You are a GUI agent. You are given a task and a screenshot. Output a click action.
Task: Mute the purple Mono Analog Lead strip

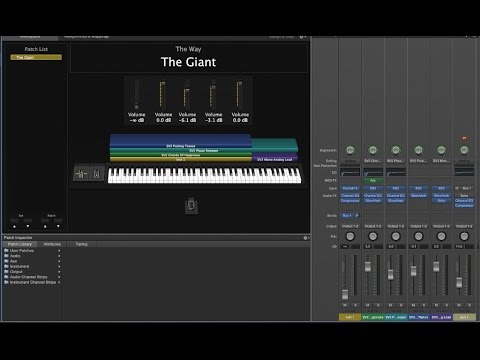[436, 305]
